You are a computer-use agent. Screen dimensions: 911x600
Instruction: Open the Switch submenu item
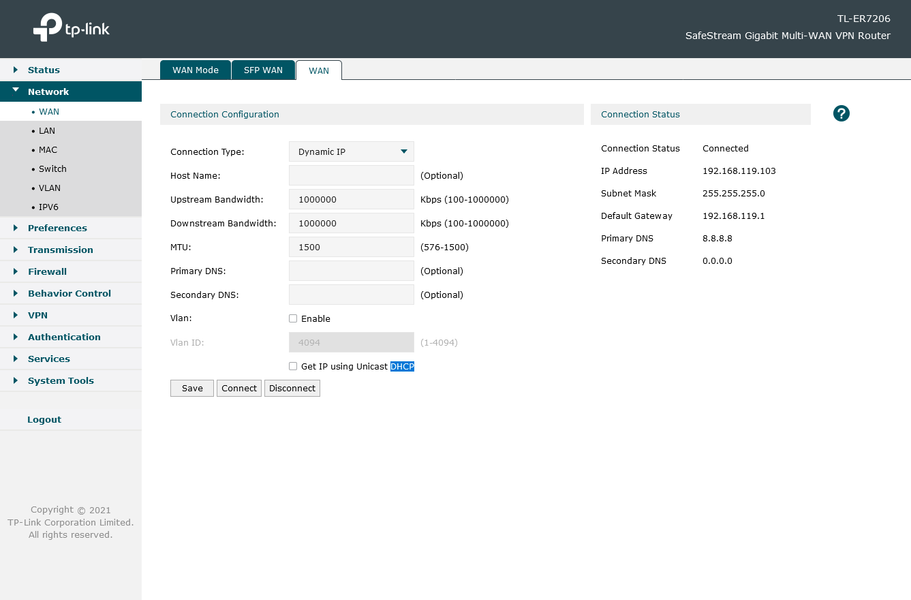tap(71, 168)
